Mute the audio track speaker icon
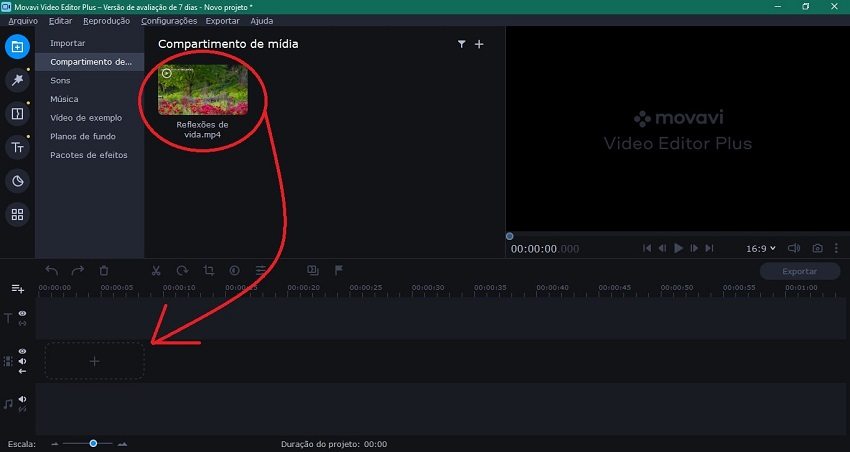 [x=22, y=399]
